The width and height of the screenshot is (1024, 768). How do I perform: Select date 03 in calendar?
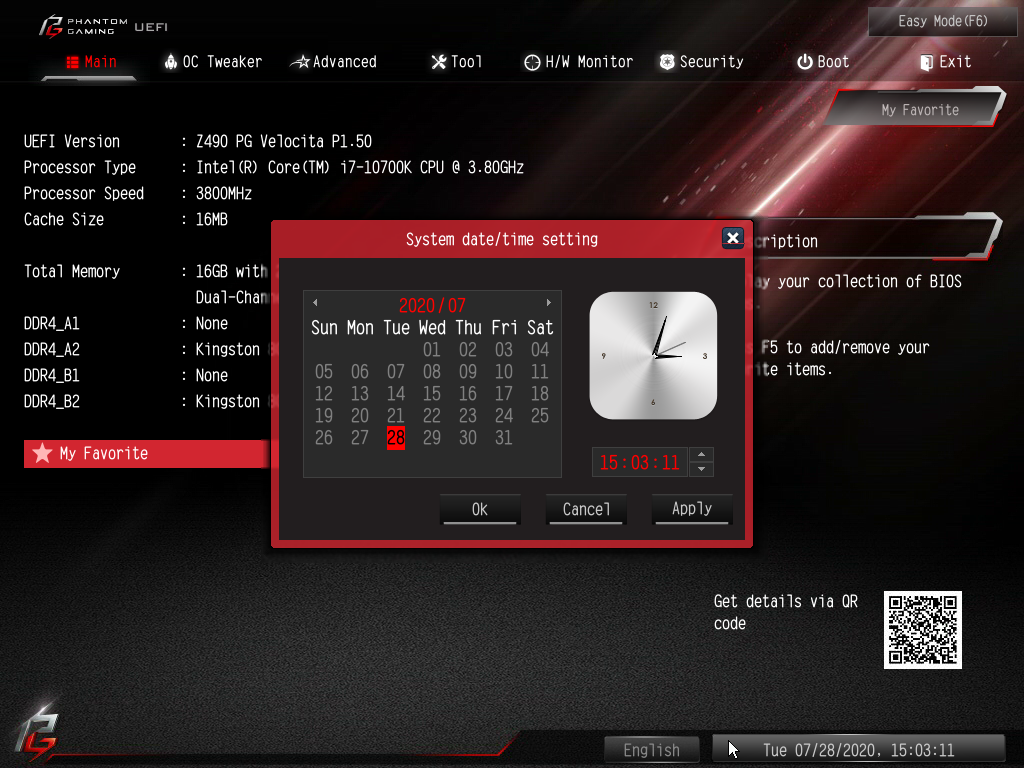504,349
